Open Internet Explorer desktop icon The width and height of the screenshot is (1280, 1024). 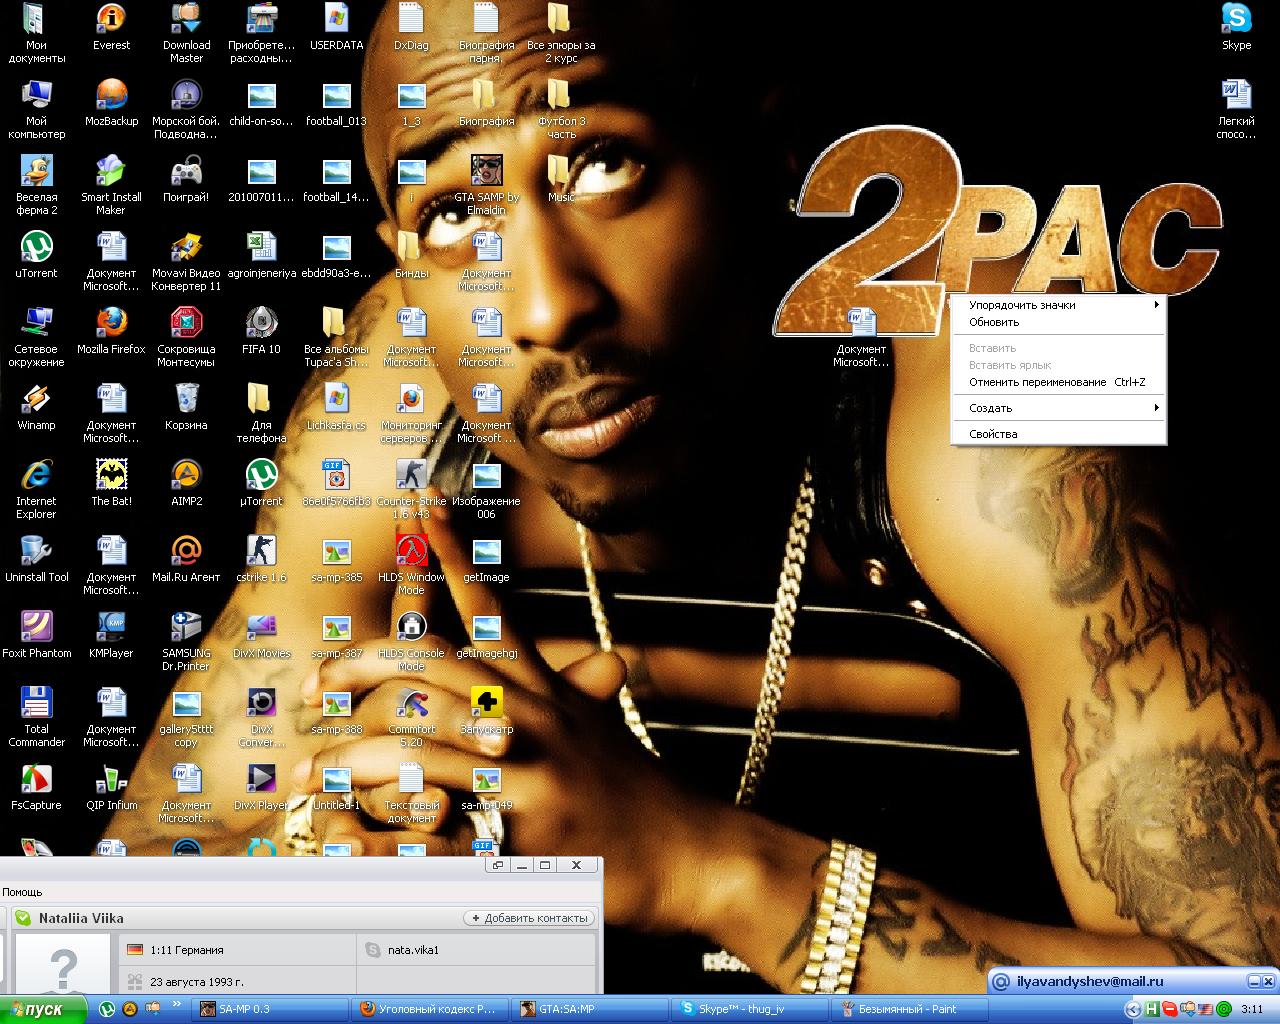[x=36, y=489]
